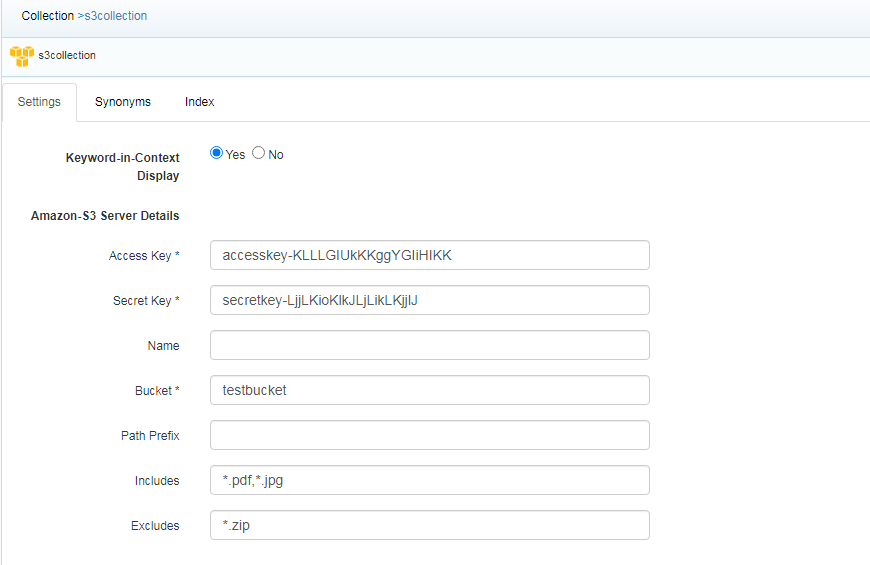The width and height of the screenshot is (870, 565).
Task: Focus the Access Key input field
Action: point(429,255)
